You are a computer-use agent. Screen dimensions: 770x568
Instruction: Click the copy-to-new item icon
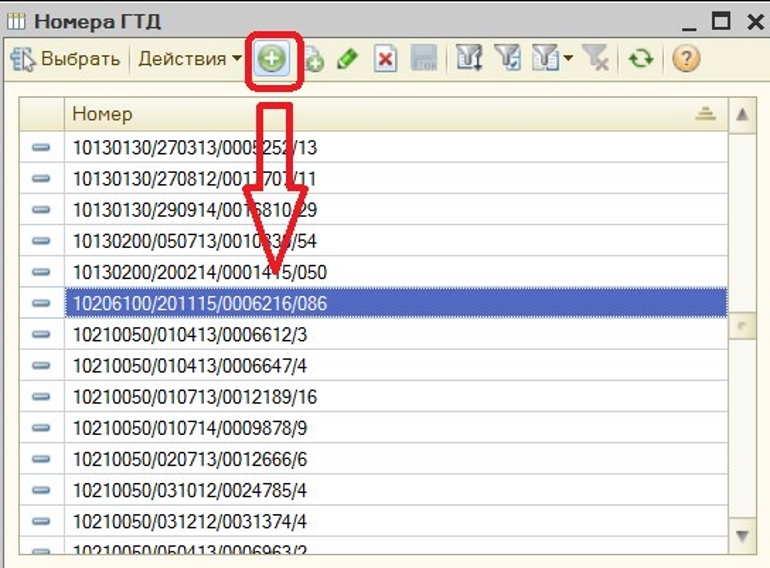[313, 60]
